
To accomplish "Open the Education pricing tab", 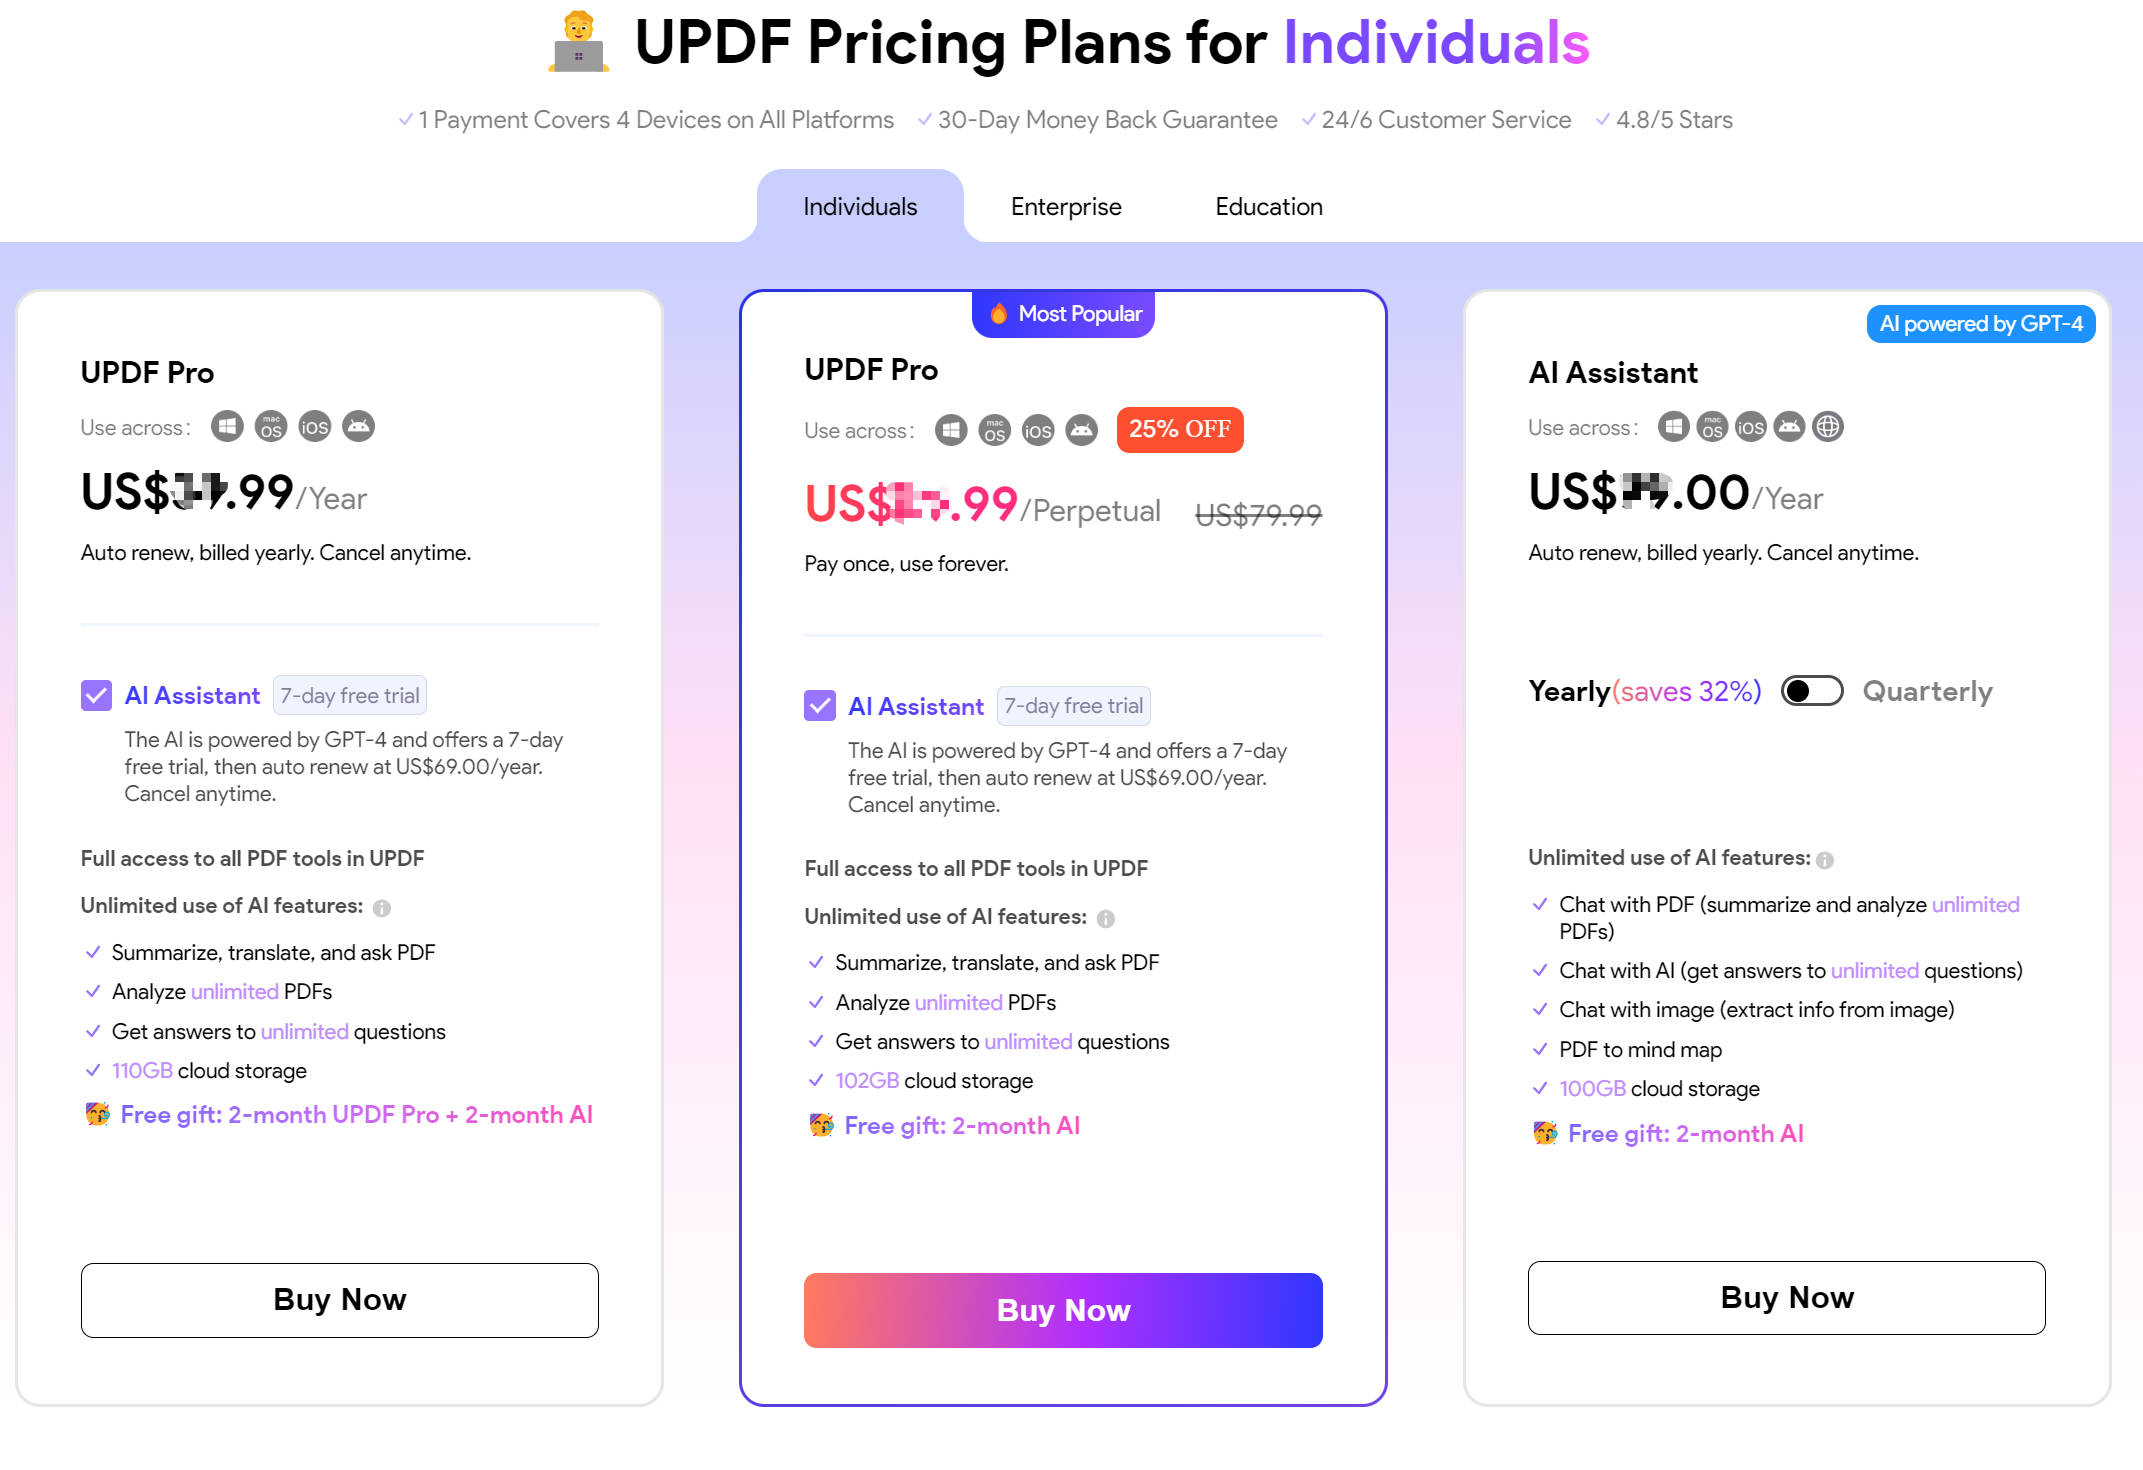I will click(1268, 206).
